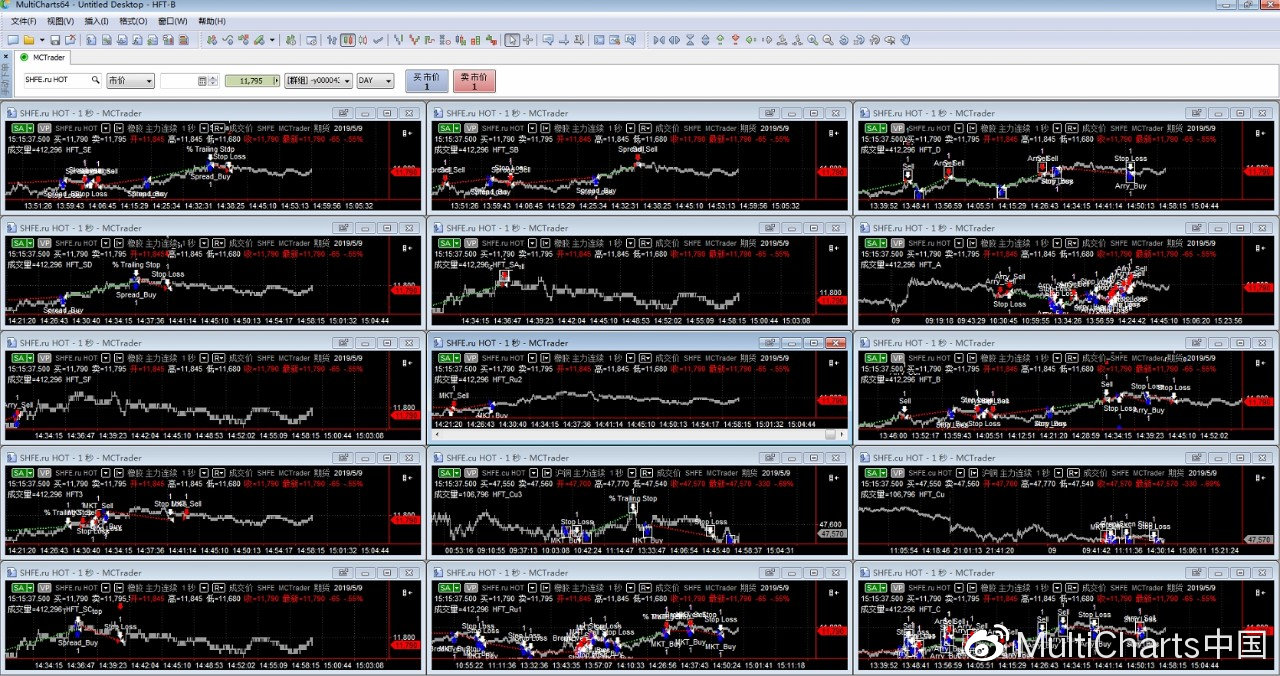Click the save disk icon in toolbar
This screenshot has height=676, width=1280.
click(55, 40)
